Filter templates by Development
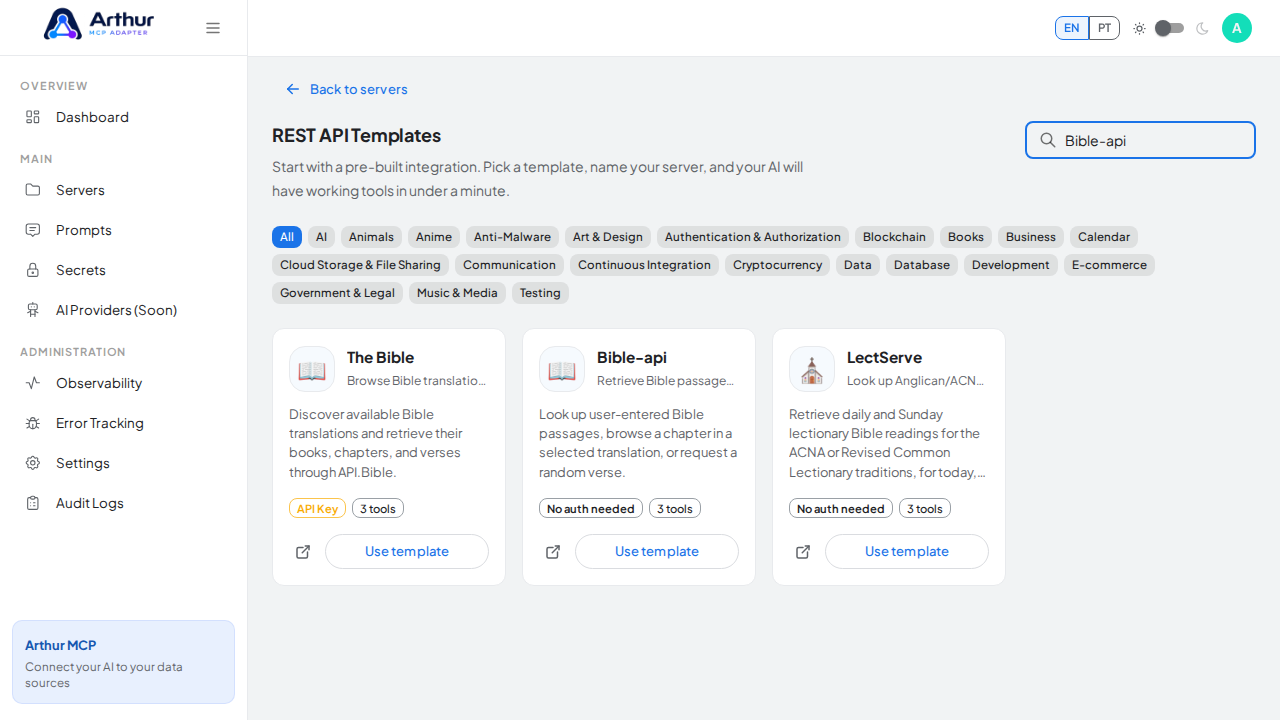The height and width of the screenshot is (720, 1280). tap(1011, 265)
